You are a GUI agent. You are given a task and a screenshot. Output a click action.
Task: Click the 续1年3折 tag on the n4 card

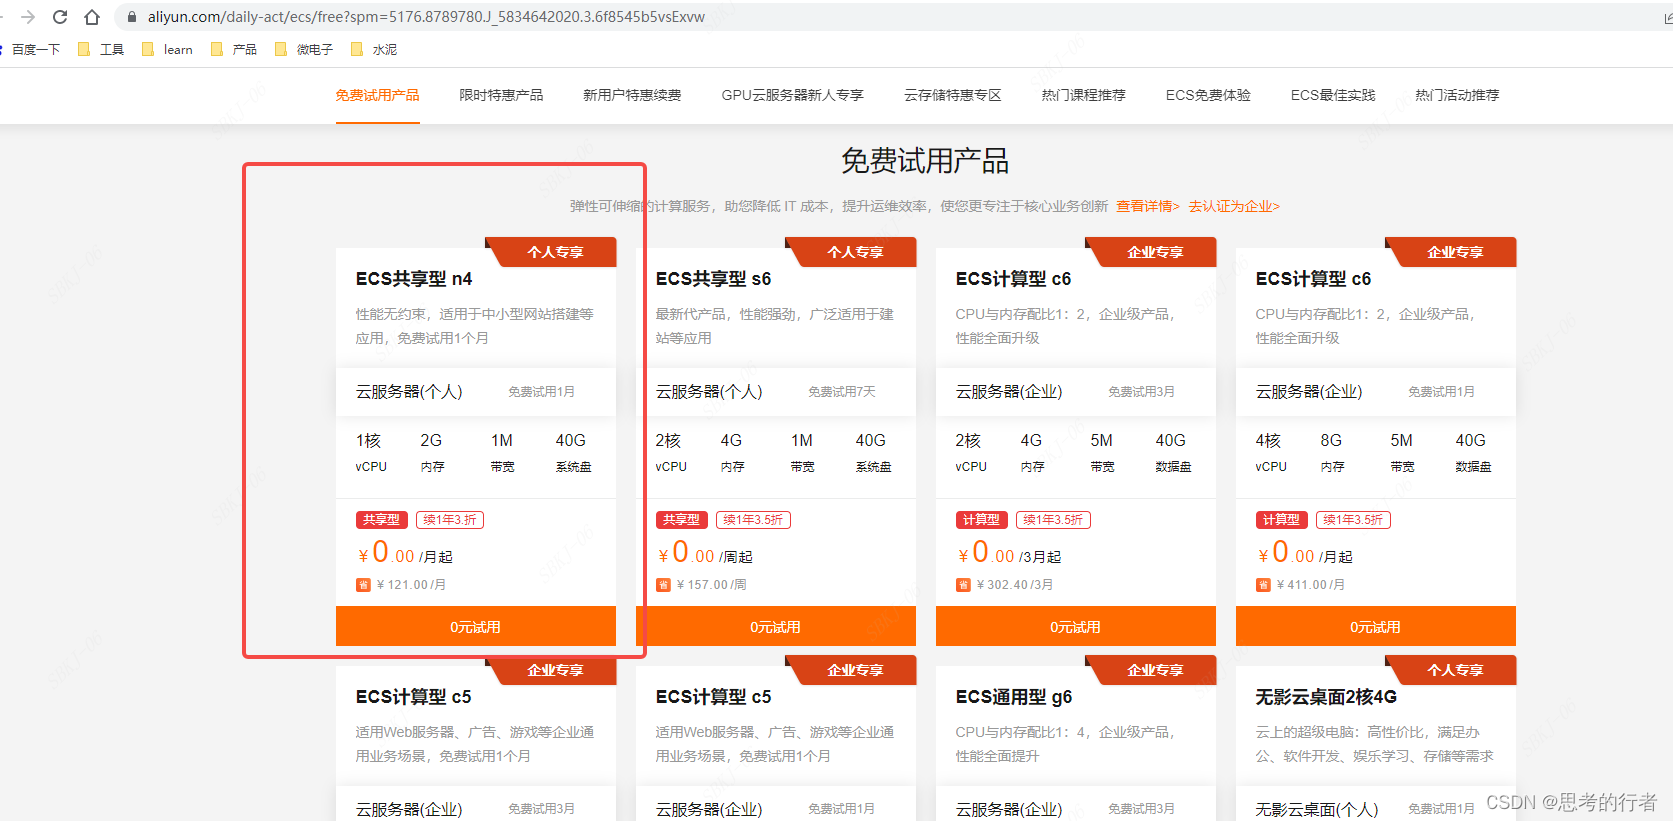point(450,520)
